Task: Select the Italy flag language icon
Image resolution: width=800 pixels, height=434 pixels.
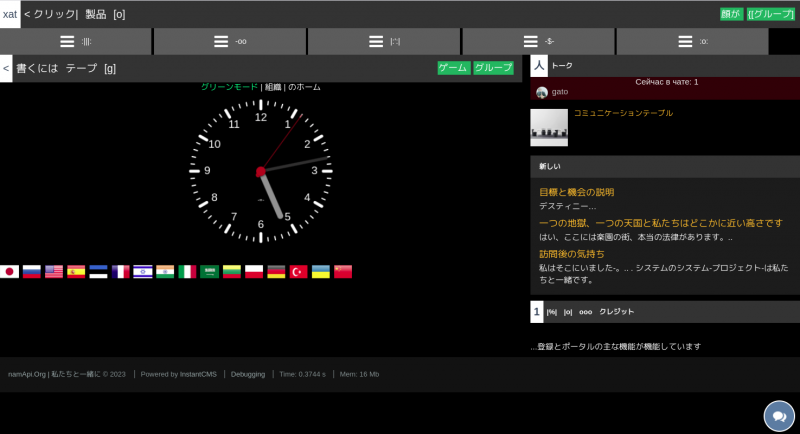Action: click(x=187, y=272)
